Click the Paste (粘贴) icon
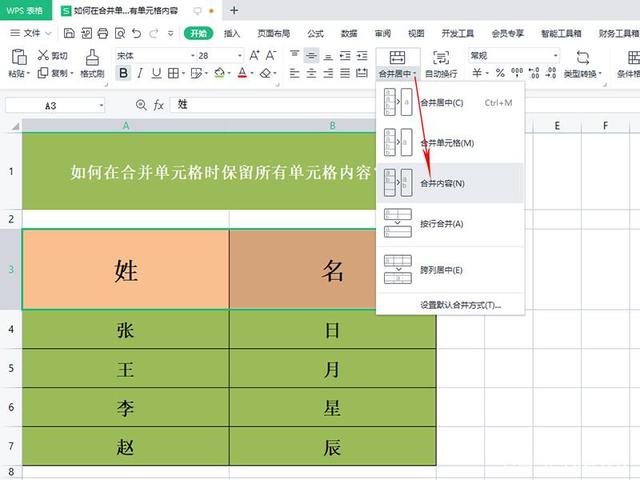 click(x=19, y=58)
